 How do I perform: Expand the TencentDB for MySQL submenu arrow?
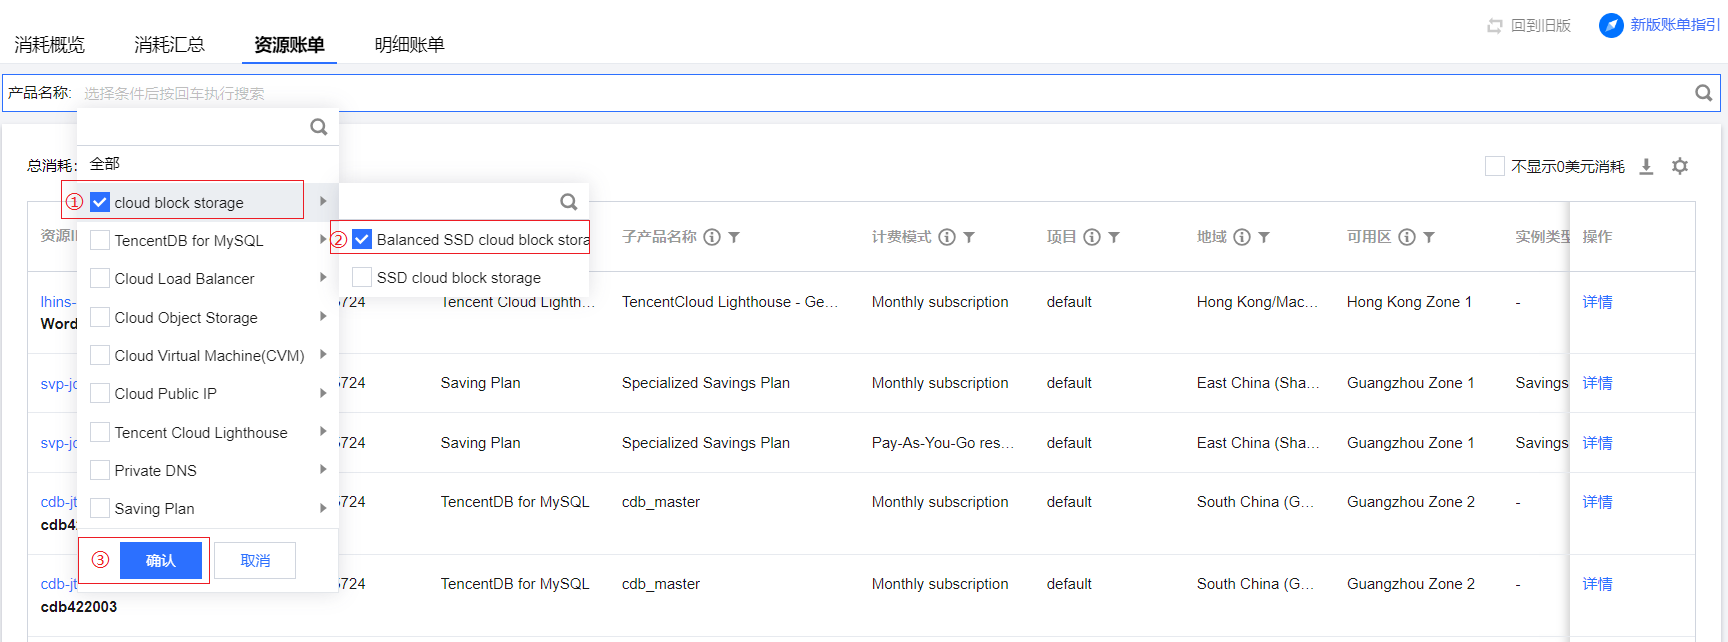pos(323,239)
